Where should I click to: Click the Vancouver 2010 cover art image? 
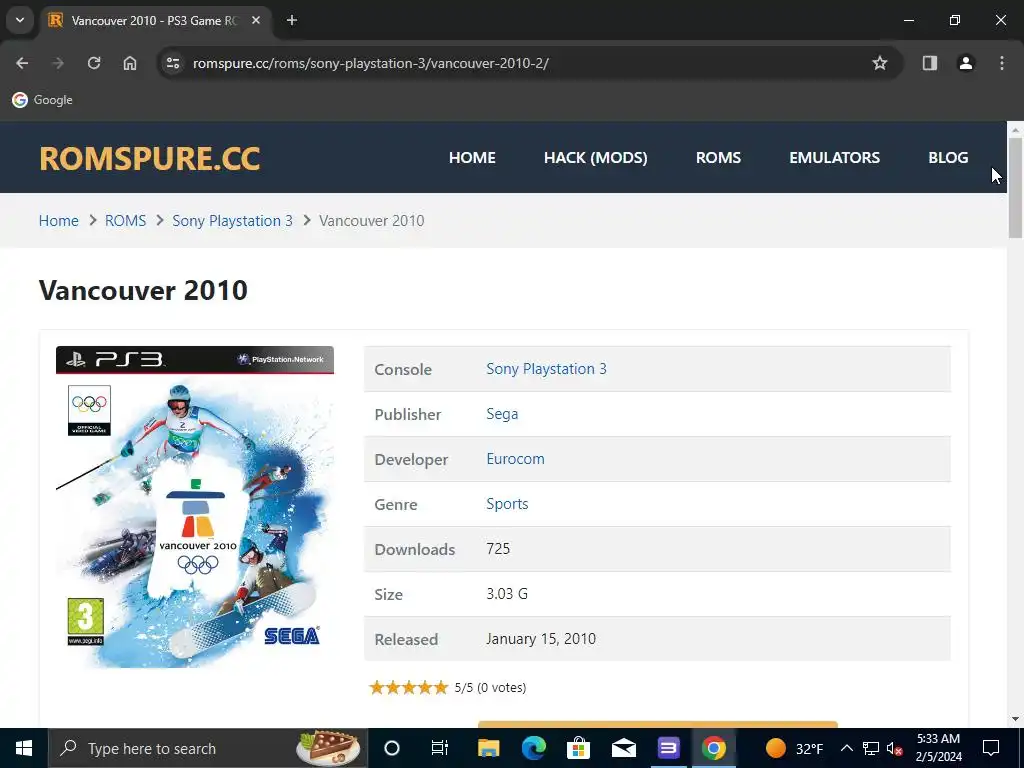click(195, 507)
